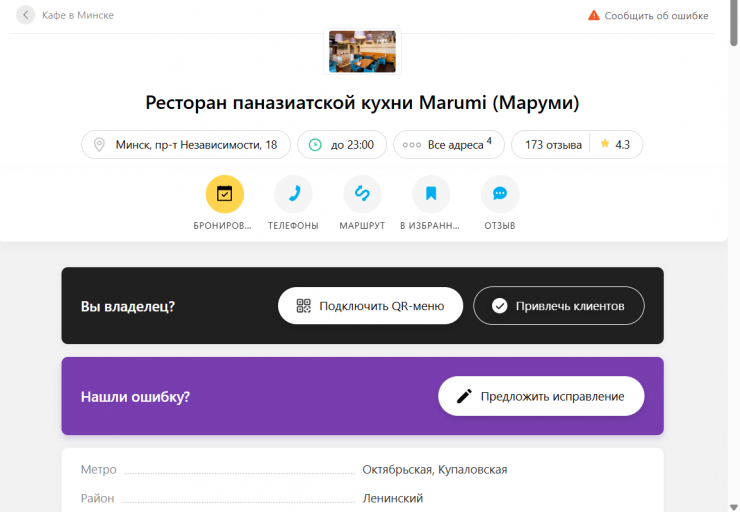Click the Отзыв speech bubble icon
The width and height of the screenshot is (740, 512).
(x=500, y=194)
